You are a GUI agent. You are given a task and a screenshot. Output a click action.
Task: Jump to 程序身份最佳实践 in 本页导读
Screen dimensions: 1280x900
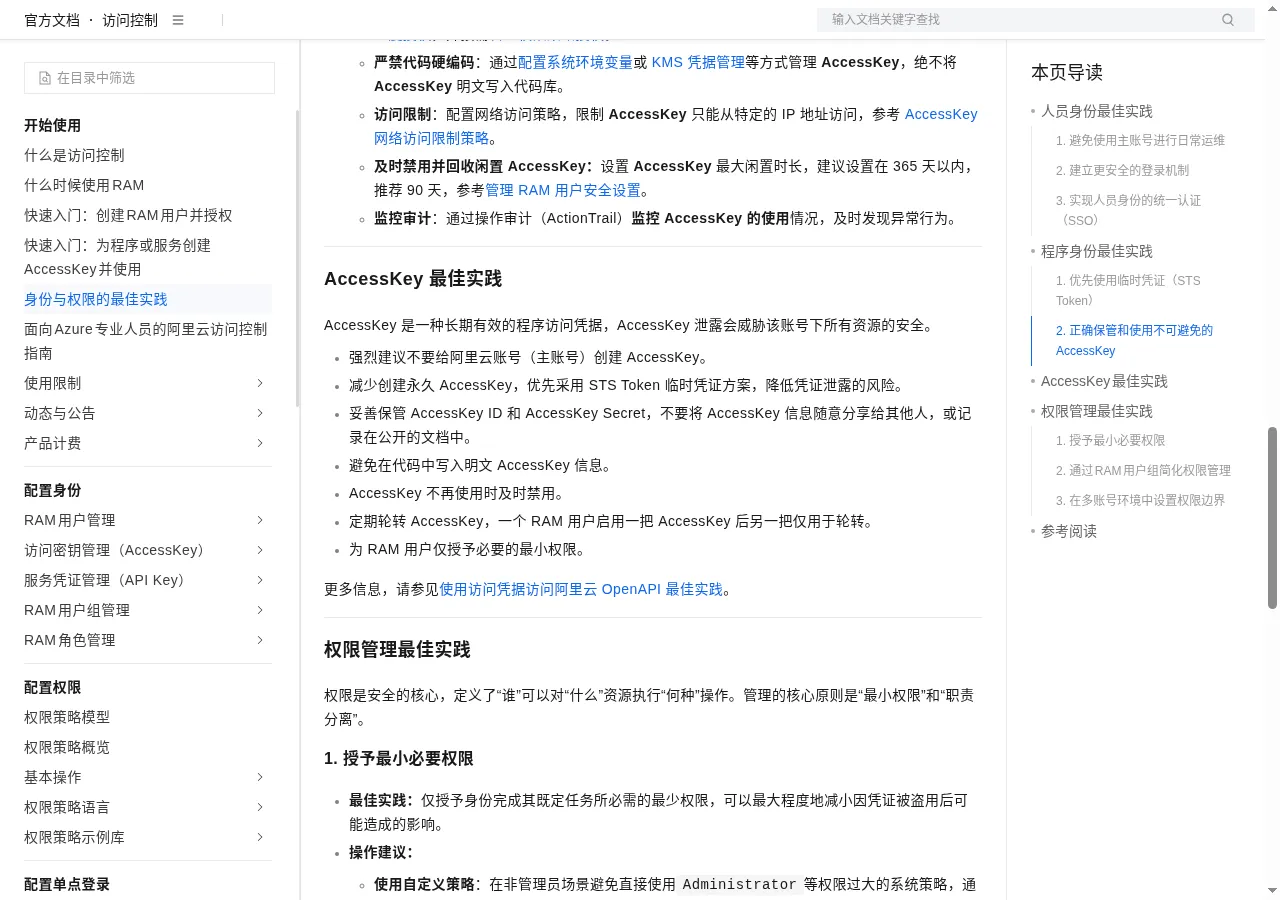tap(1097, 251)
